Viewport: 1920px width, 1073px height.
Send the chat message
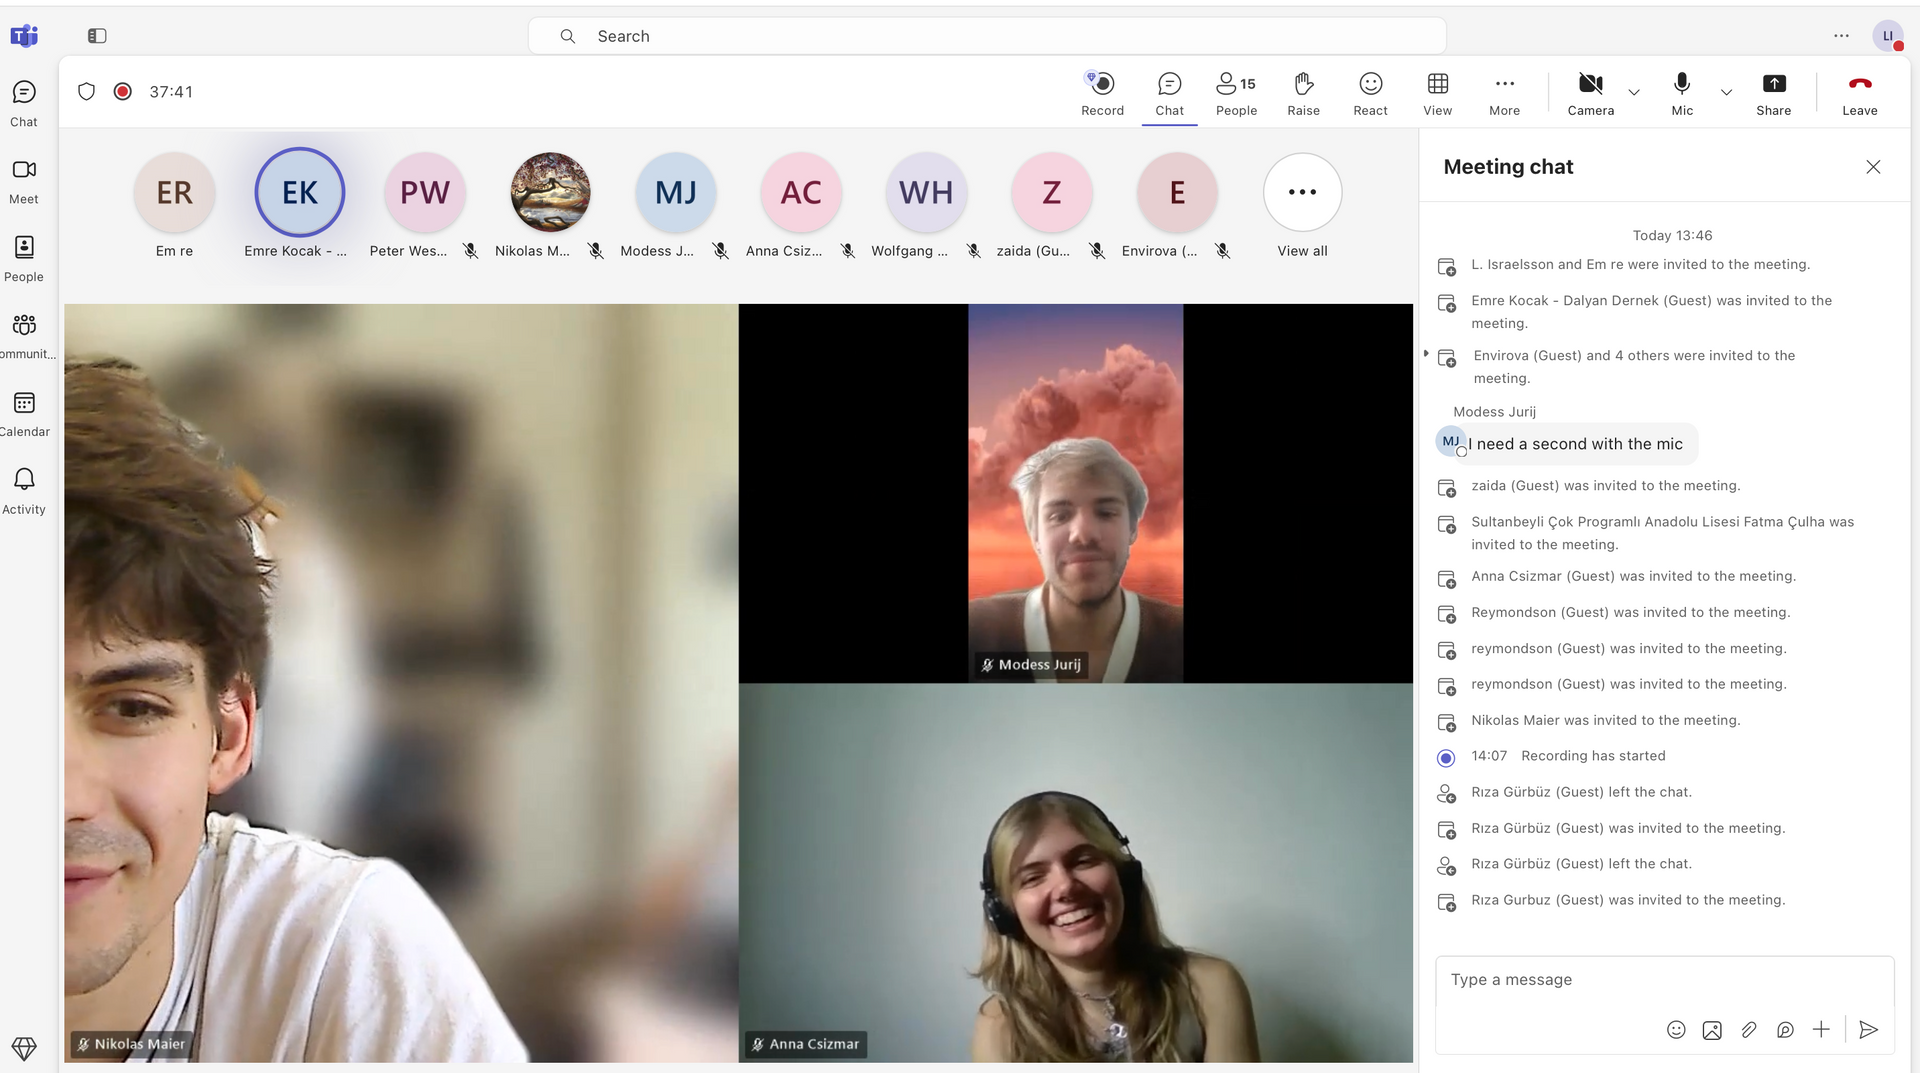[1868, 1030]
